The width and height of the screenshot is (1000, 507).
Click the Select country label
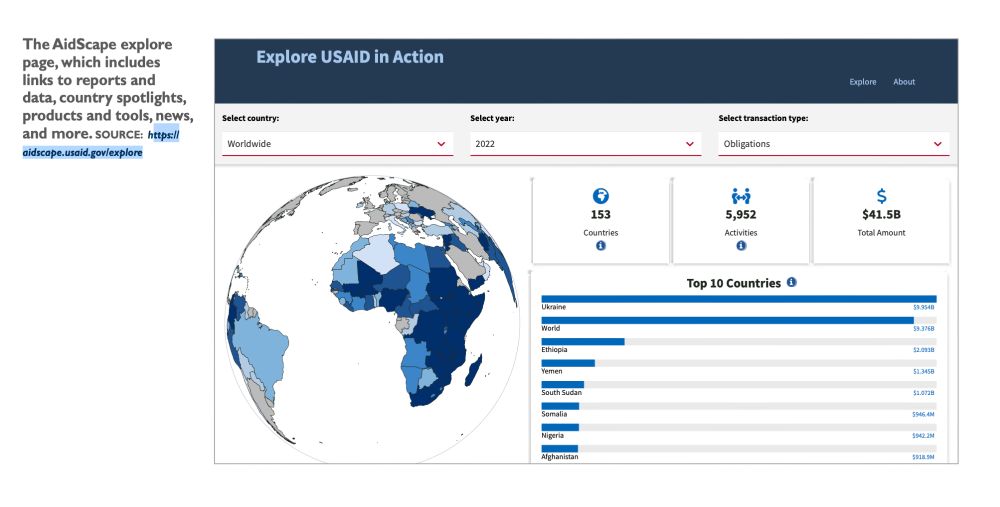251,119
